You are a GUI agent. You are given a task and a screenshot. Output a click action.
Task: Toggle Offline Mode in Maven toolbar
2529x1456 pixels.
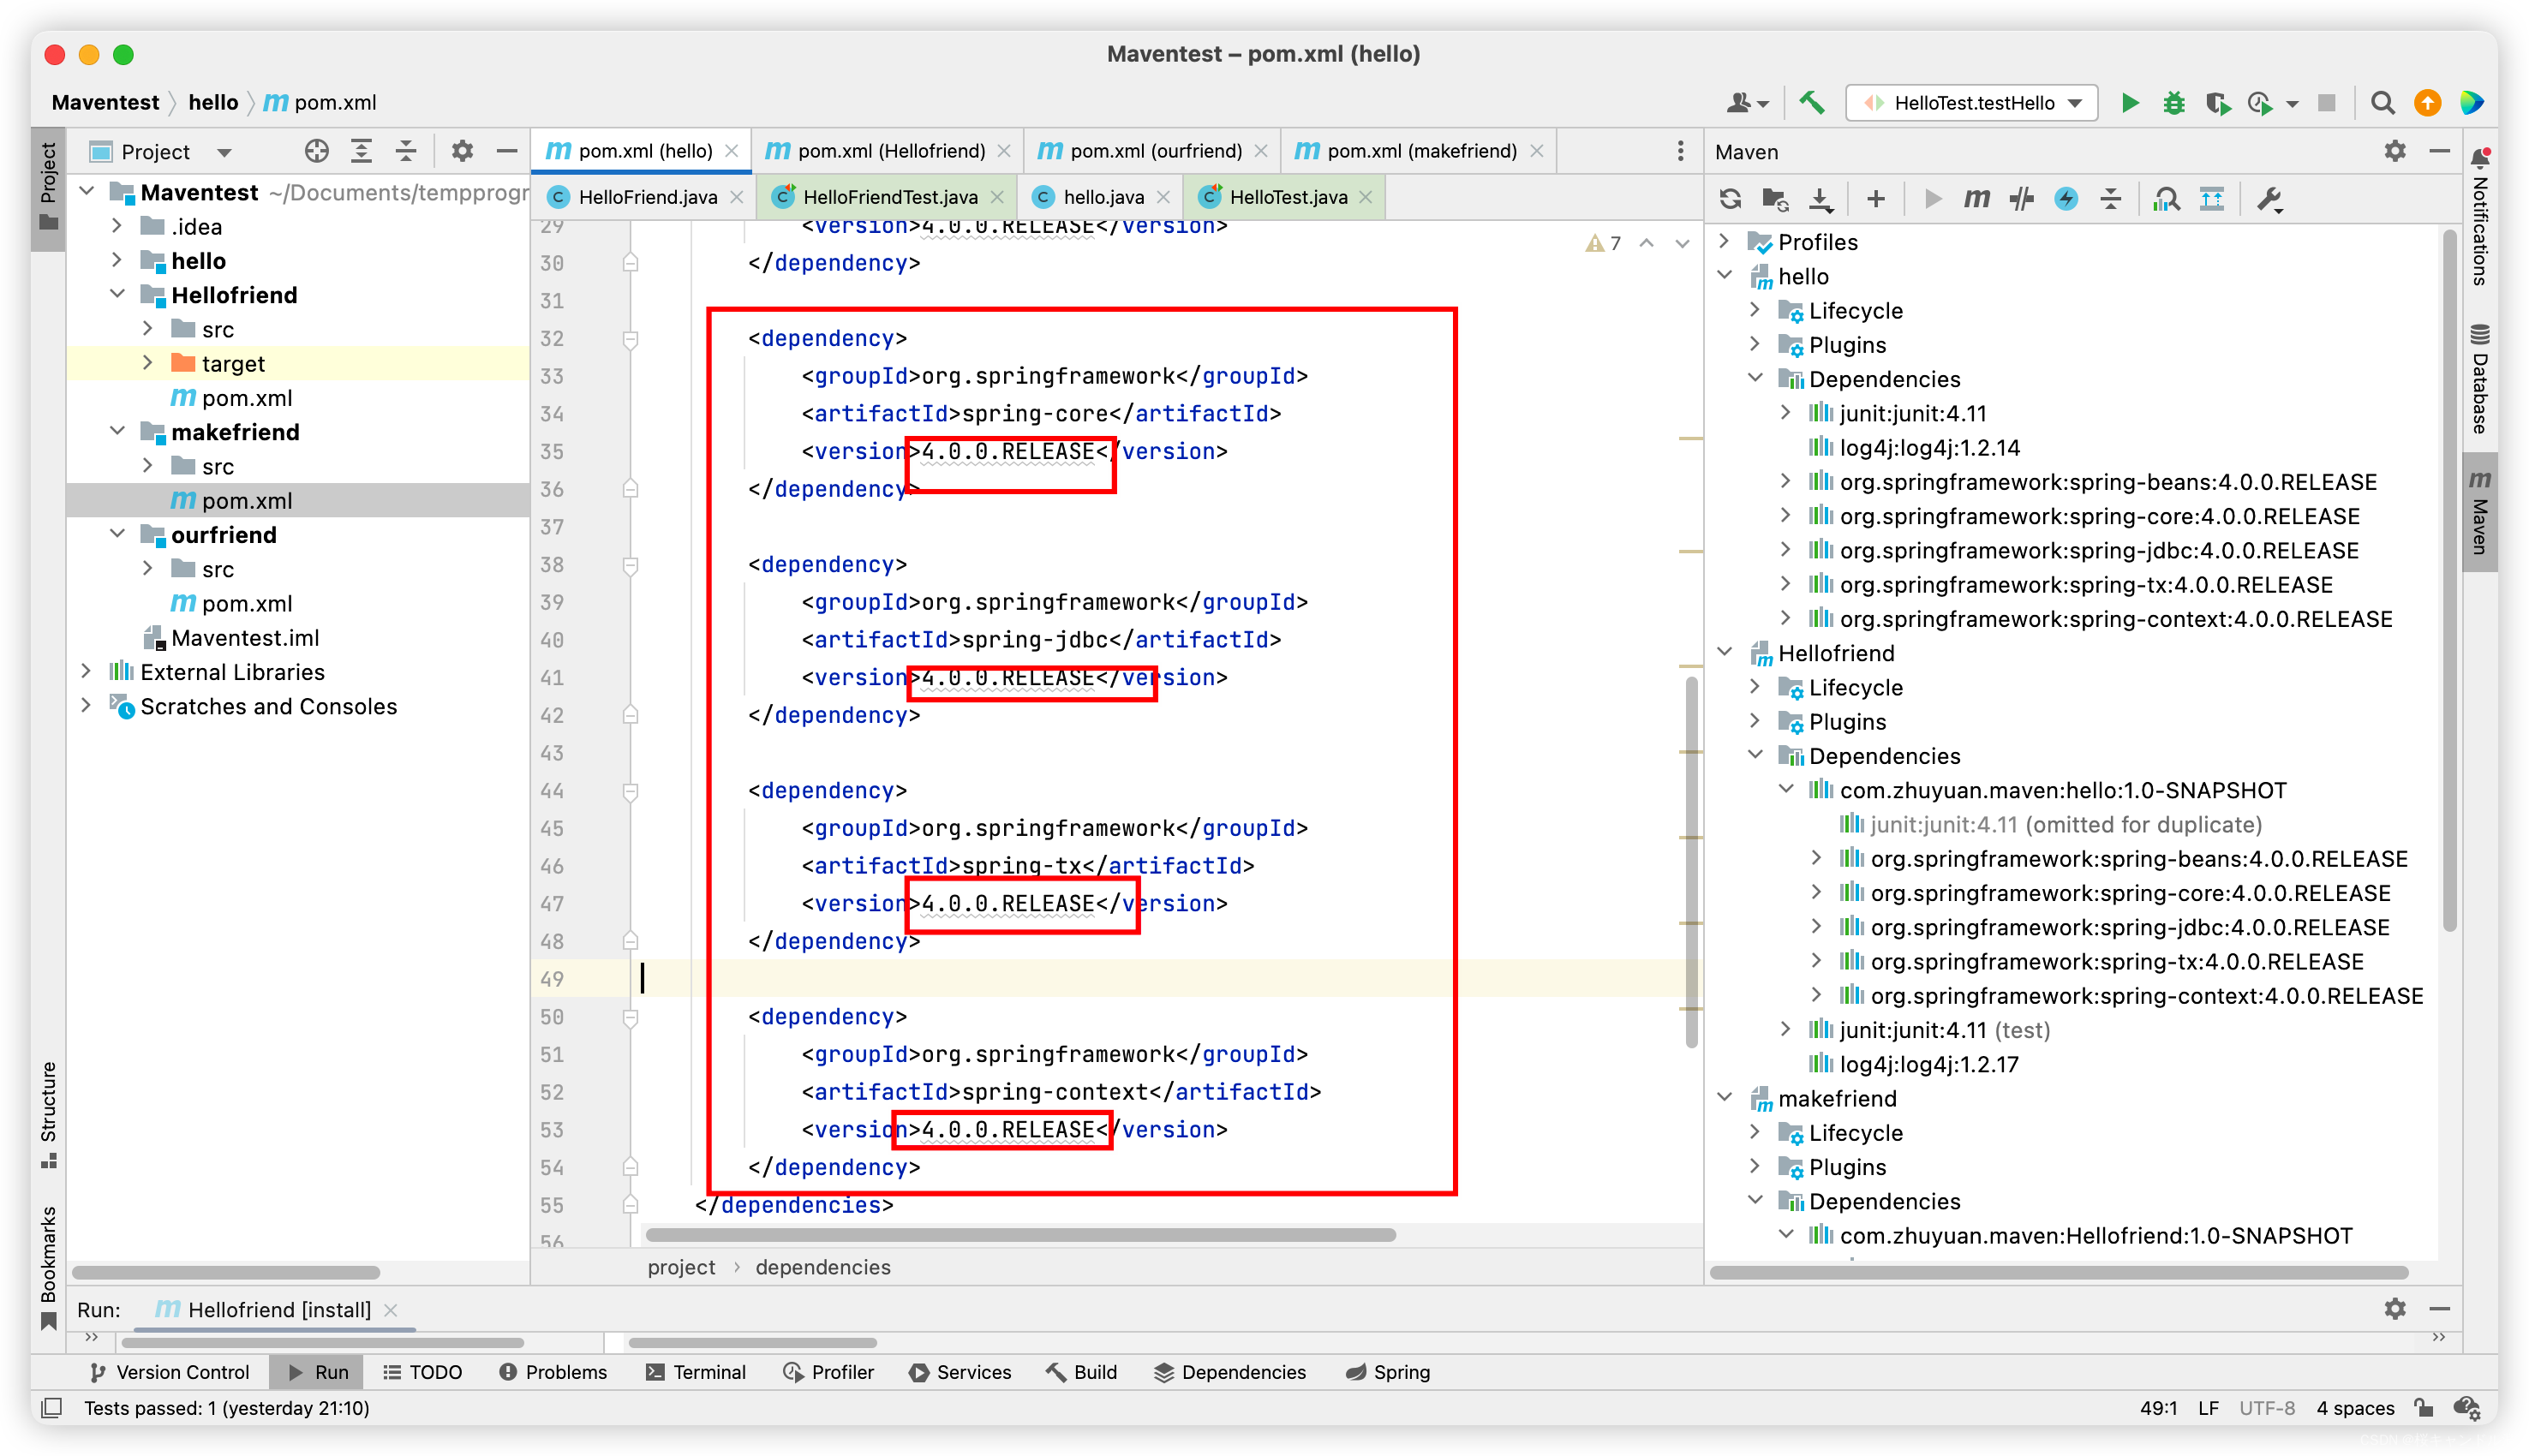(2021, 199)
